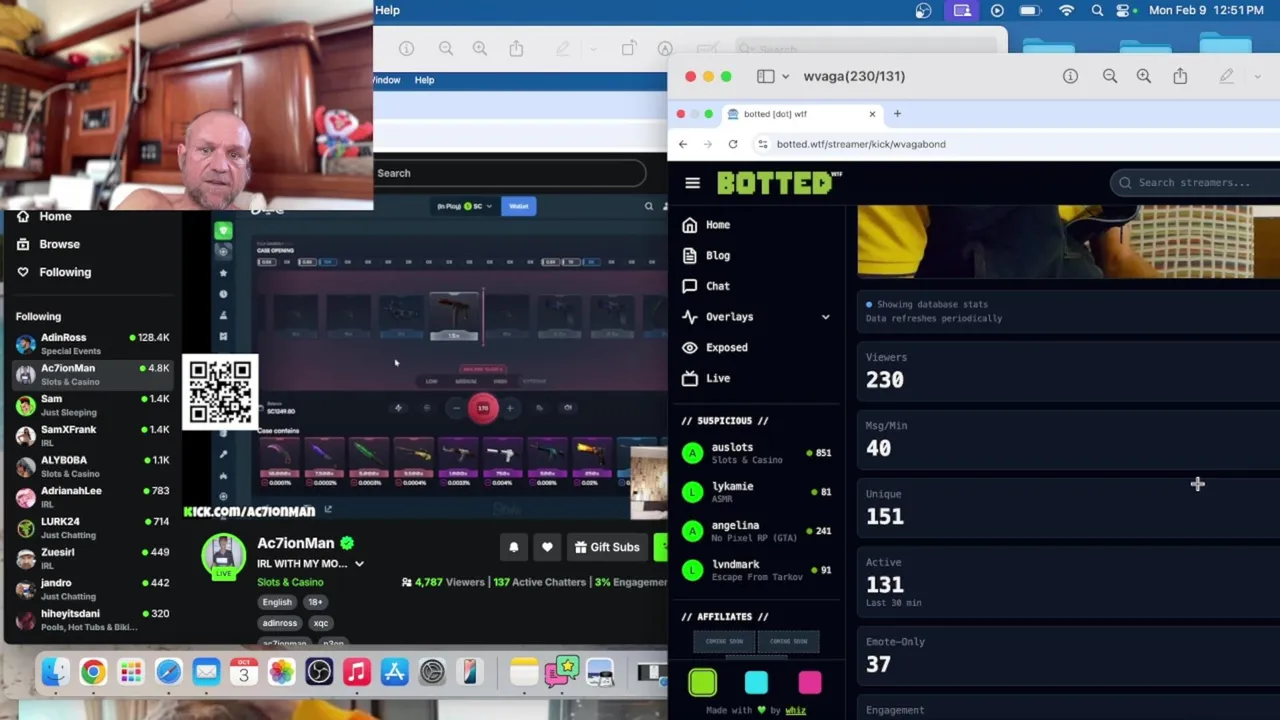Click the Wallet button in the stream

(518, 206)
